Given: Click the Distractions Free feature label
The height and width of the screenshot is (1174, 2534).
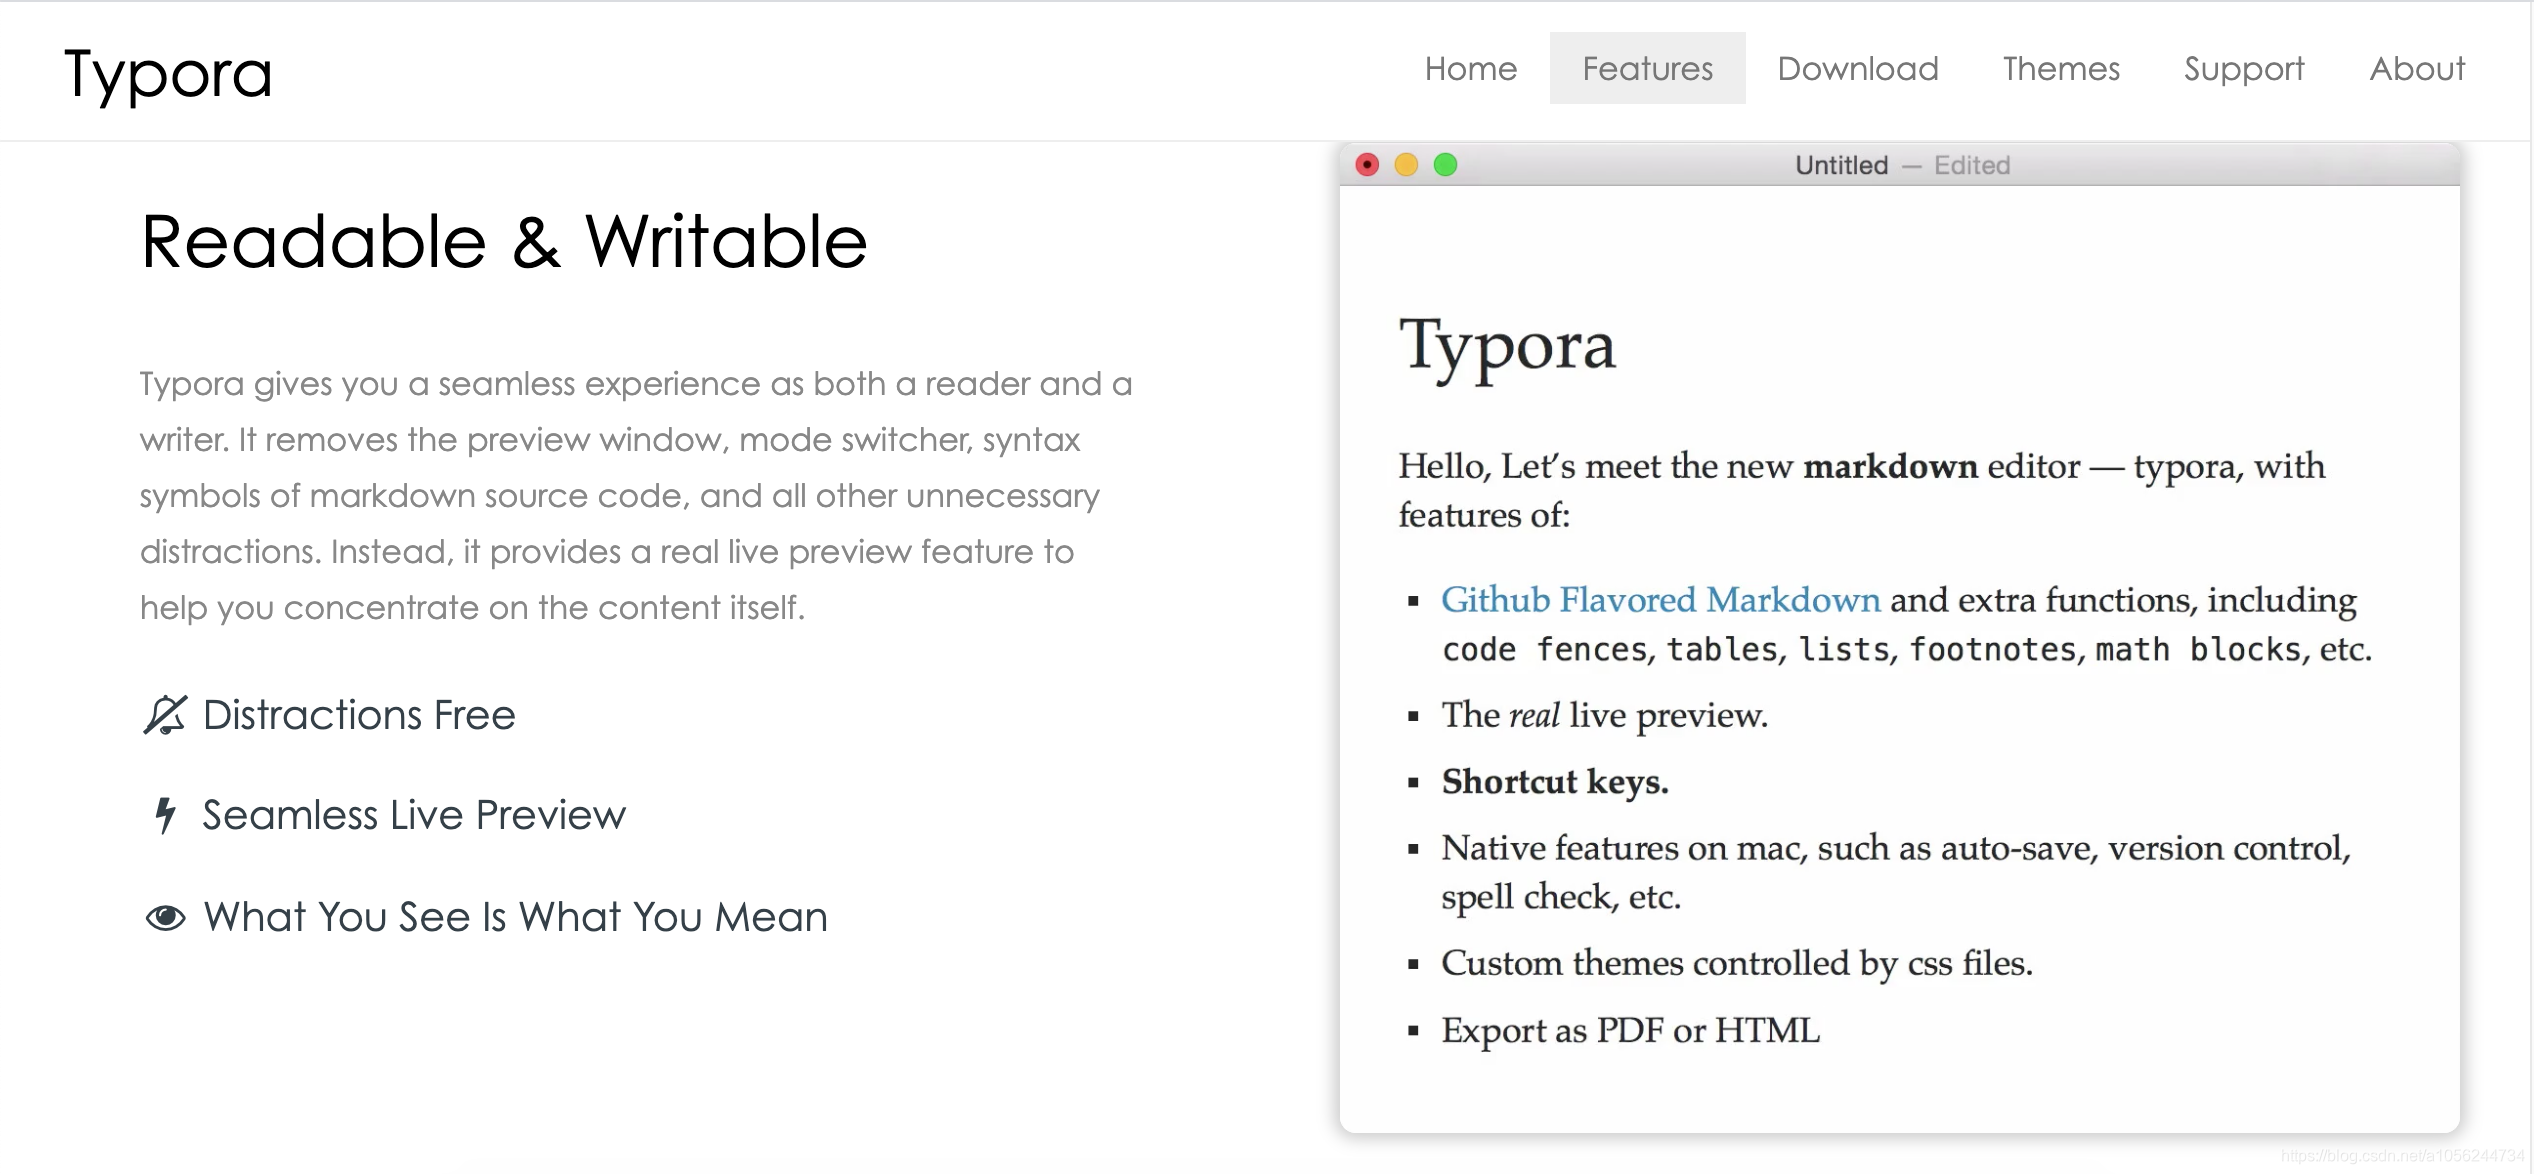Looking at the screenshot, I should coord(359,715).
